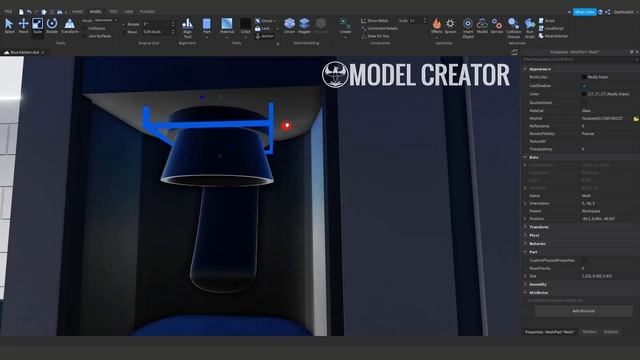
Task: Collapse the Part section
Action: coord(525,252)
